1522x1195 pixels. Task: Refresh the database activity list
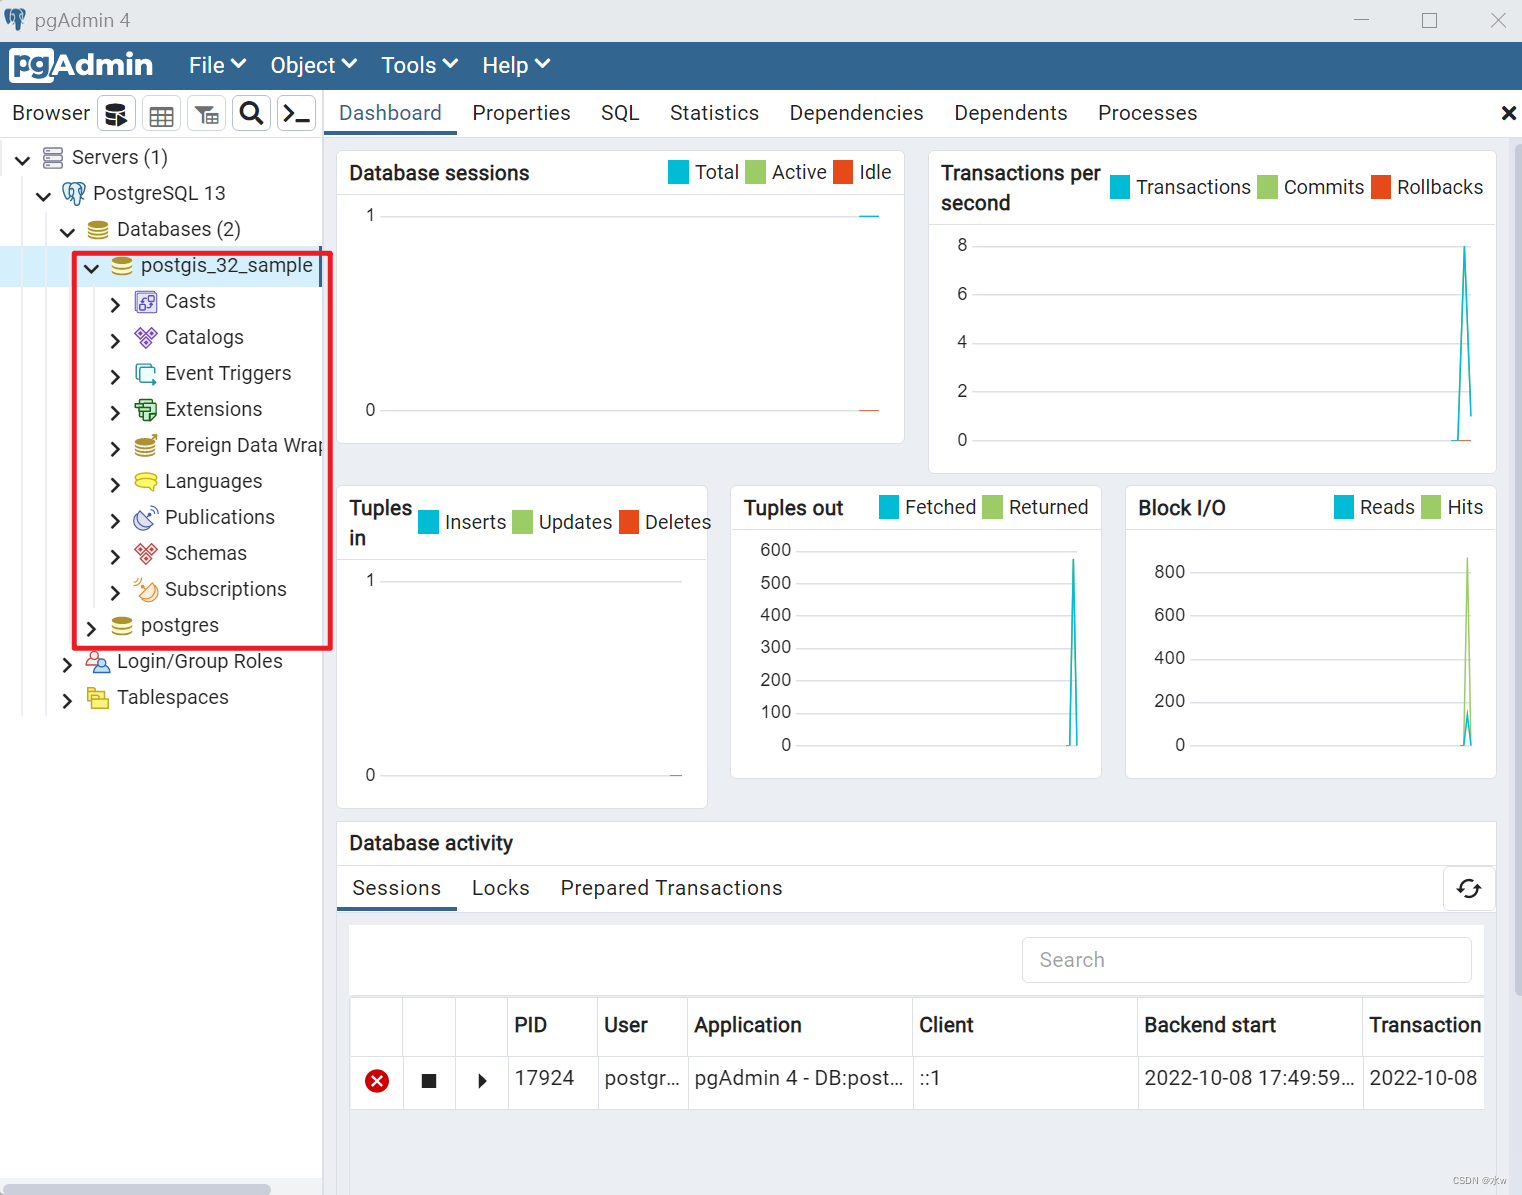pos(1469,888)
